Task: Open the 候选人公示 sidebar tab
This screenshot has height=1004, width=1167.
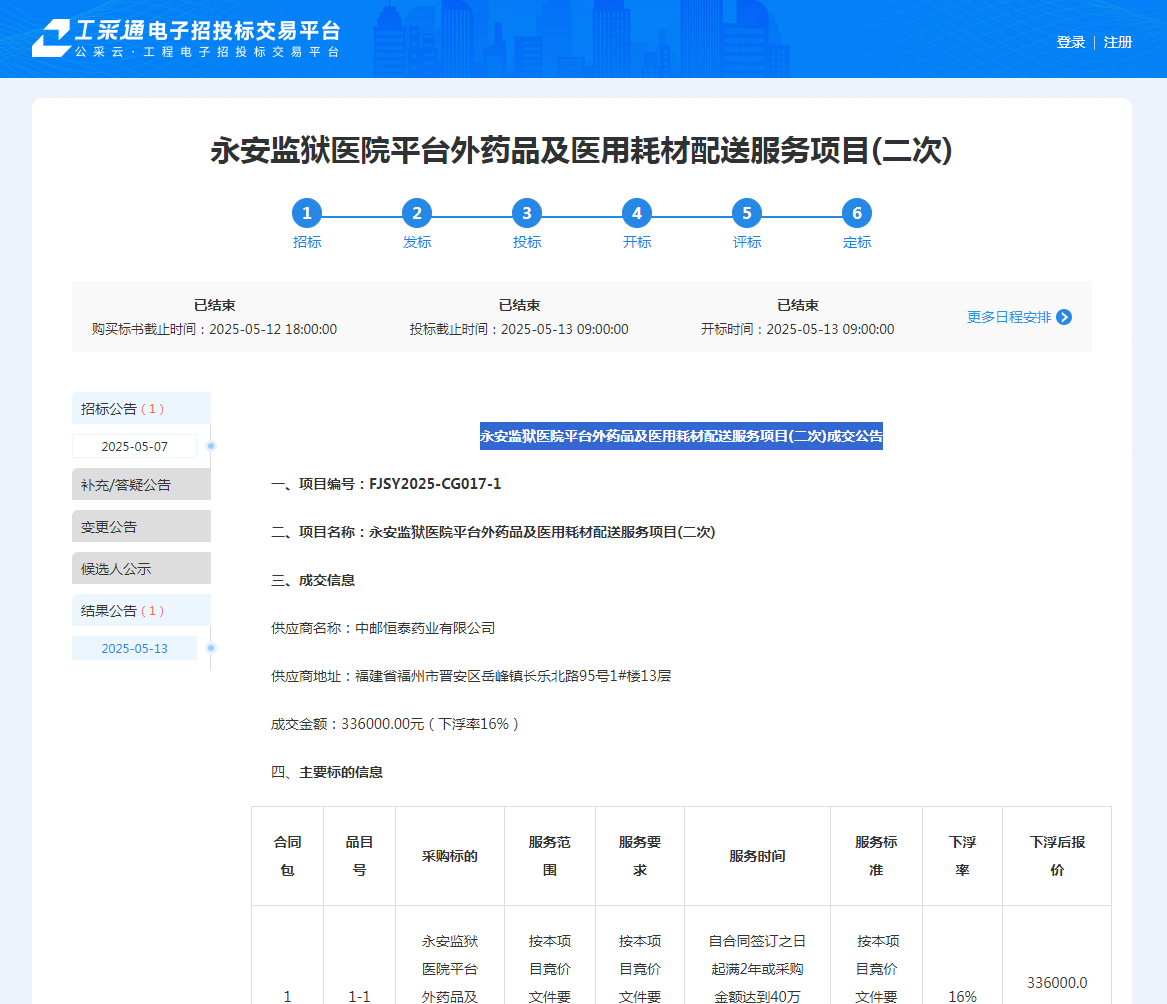Action: point(141,569)
